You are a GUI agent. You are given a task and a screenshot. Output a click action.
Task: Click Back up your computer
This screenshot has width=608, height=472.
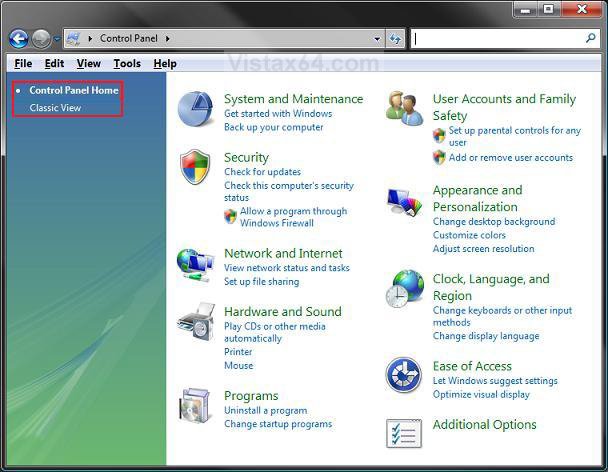(273, 127)
